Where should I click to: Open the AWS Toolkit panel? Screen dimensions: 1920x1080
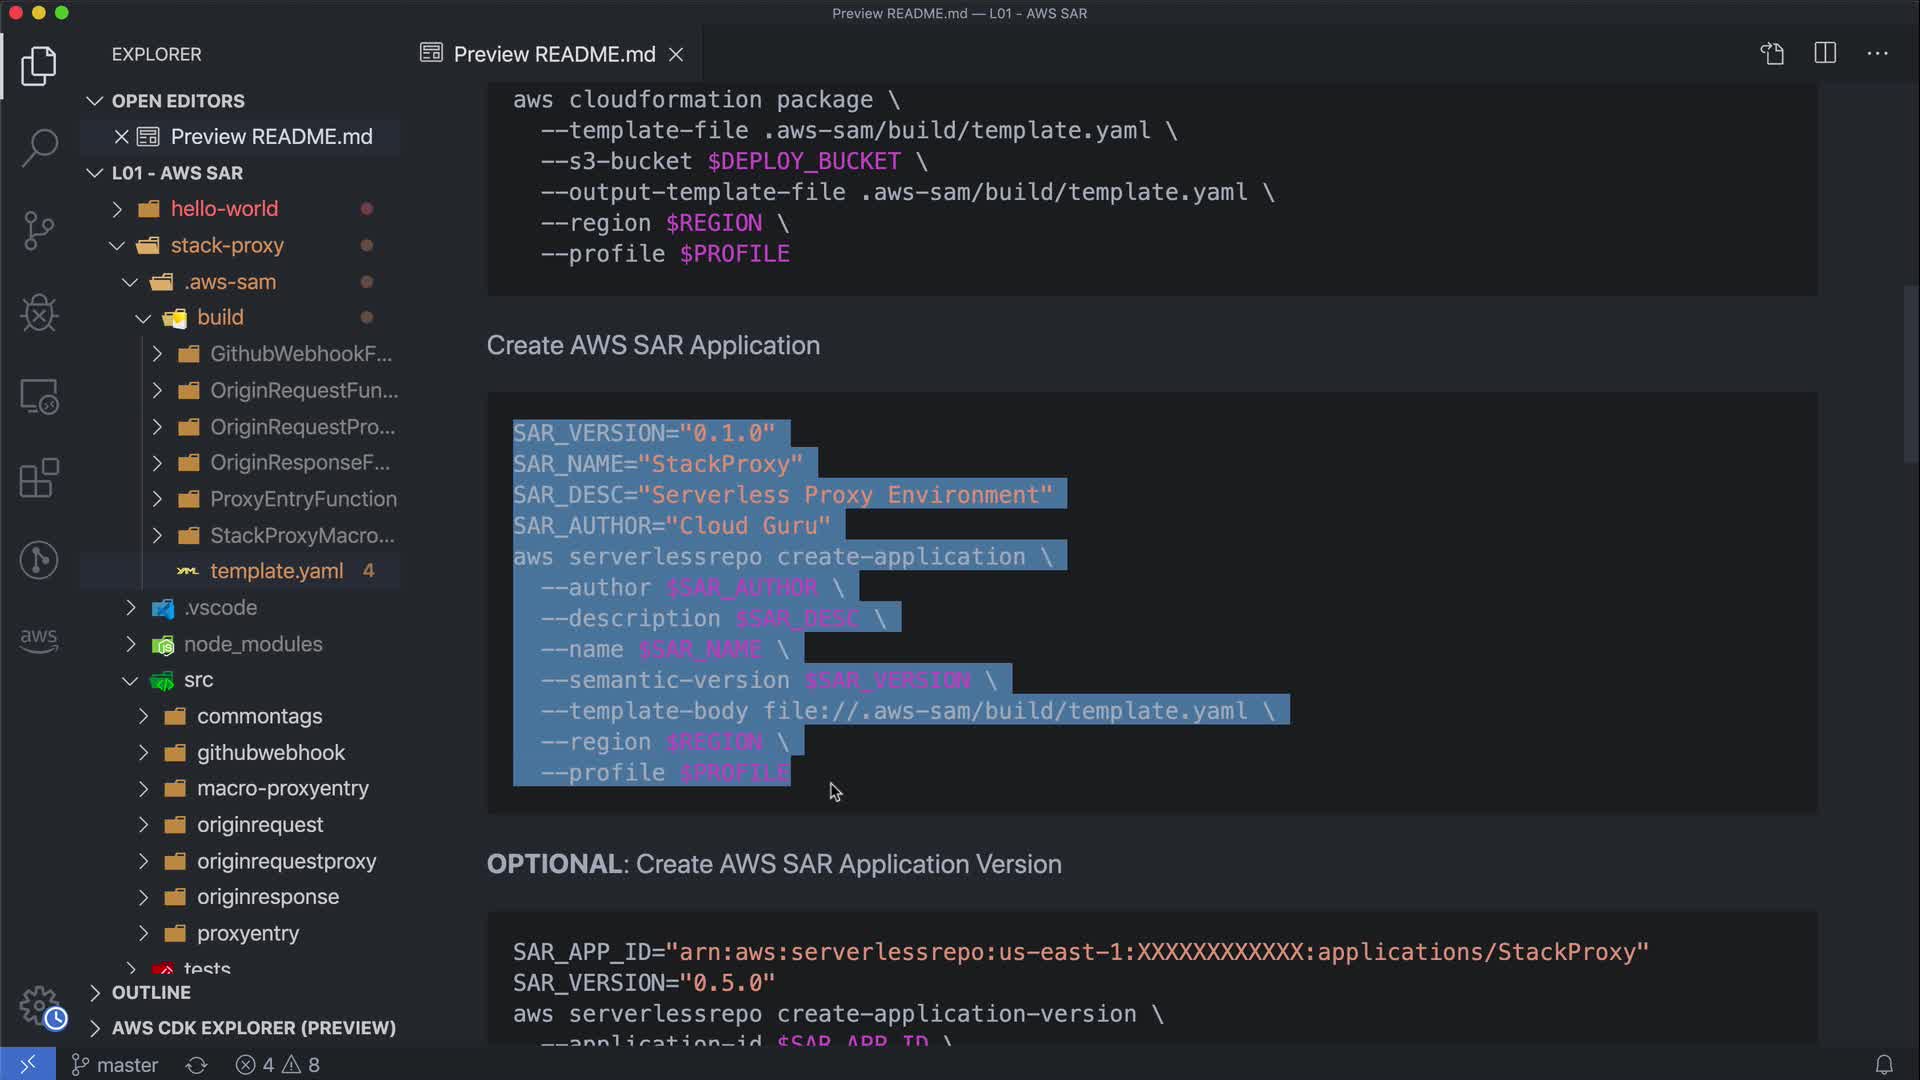(39, 640)
